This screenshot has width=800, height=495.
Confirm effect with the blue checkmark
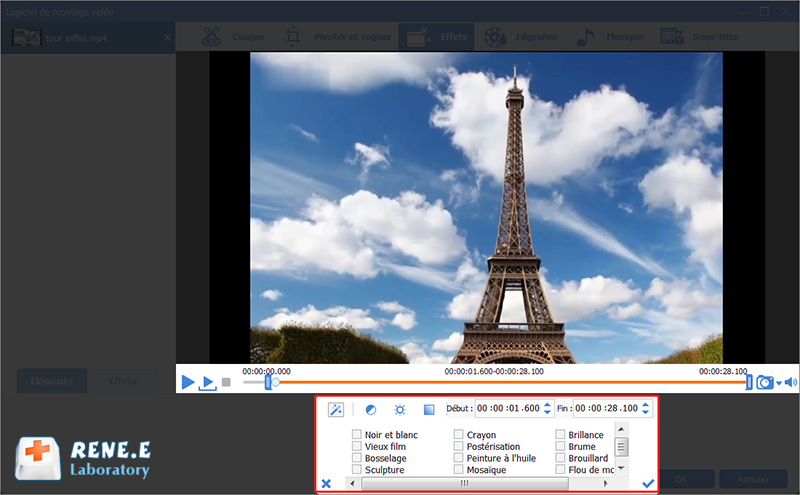coord(648,483)
